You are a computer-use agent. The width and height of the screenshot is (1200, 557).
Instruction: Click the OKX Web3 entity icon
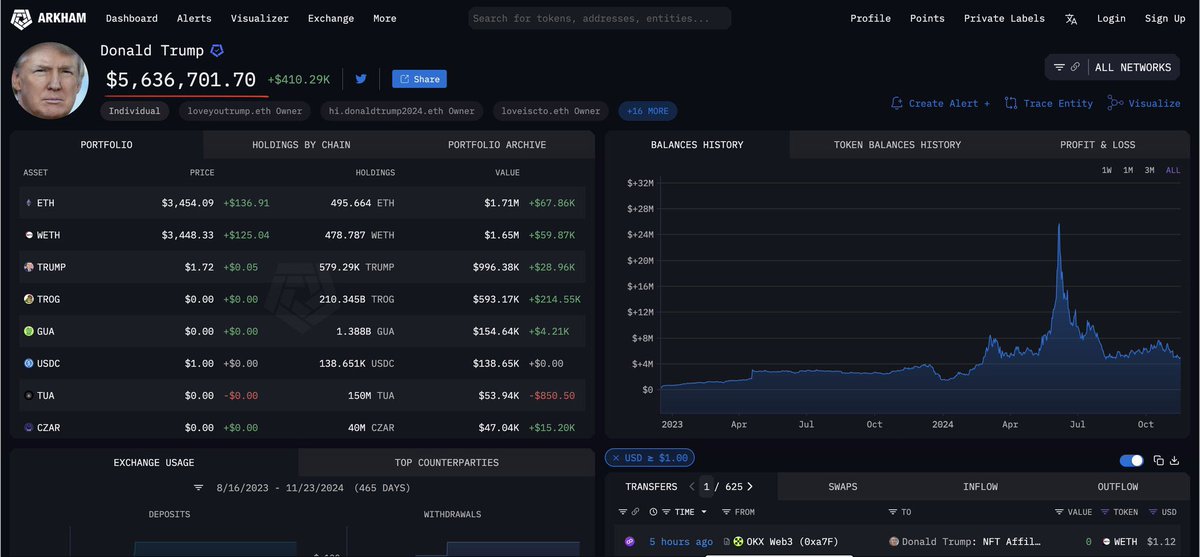[738, 541]
